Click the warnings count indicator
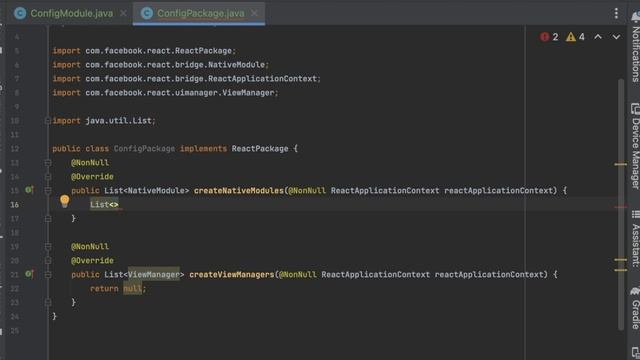Screen dimensions: 640x360 point(576,37)
